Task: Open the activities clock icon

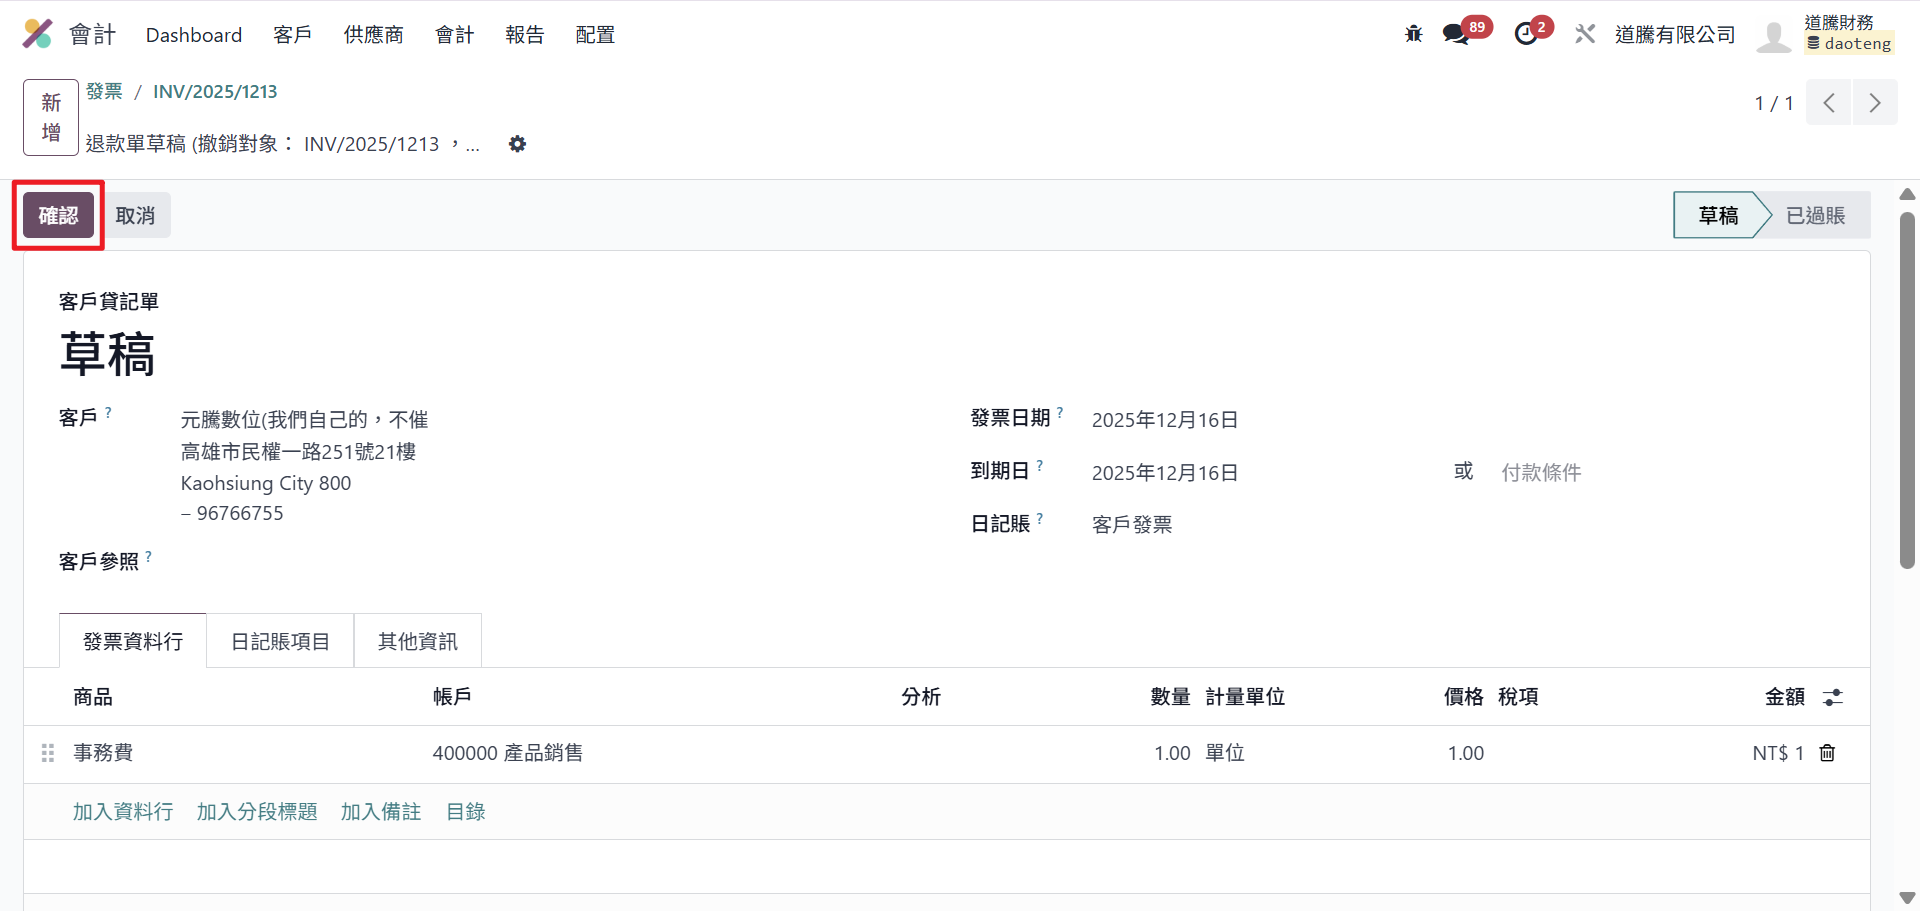Action: coord(1525,34)
